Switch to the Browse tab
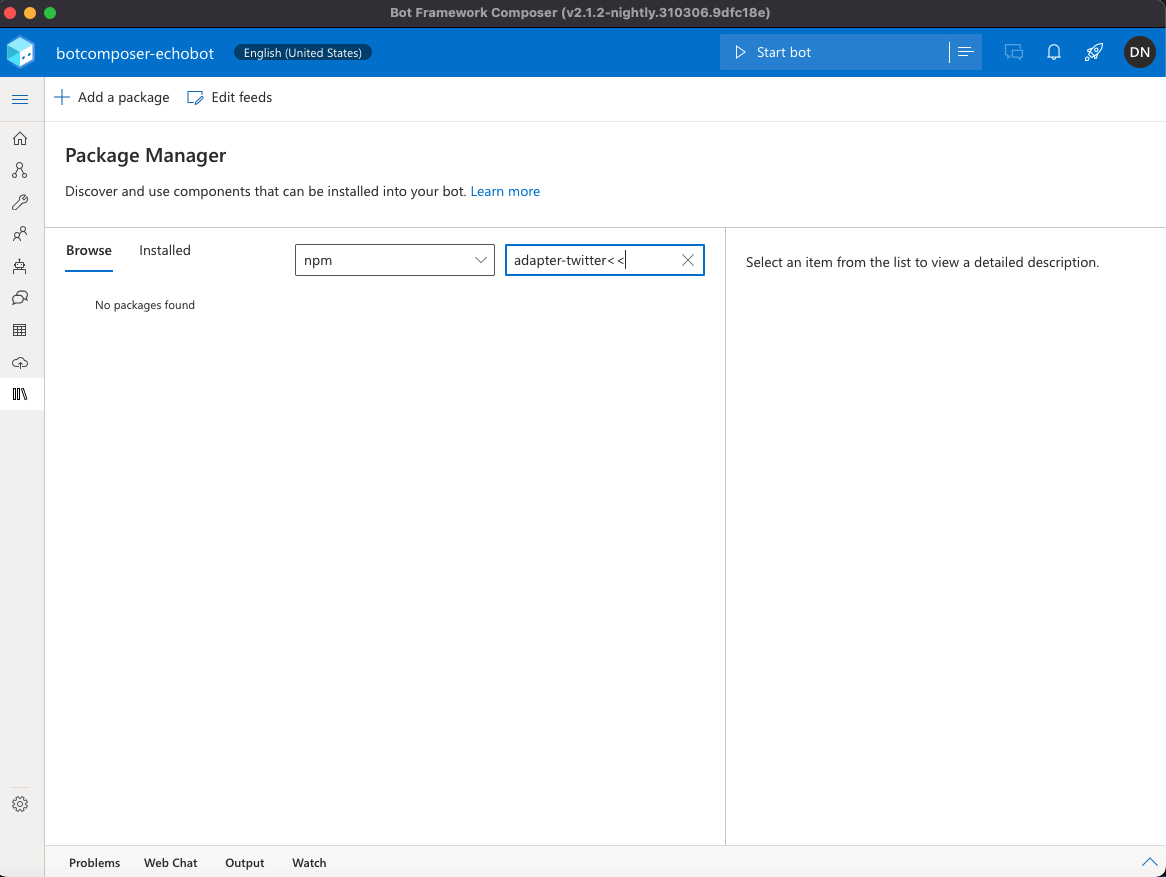Viewport: 1166px width, 877px height. click(88, 251)
